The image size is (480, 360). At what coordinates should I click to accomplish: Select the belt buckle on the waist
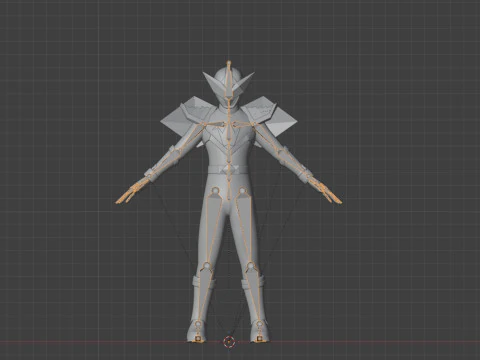pos(229,169)
